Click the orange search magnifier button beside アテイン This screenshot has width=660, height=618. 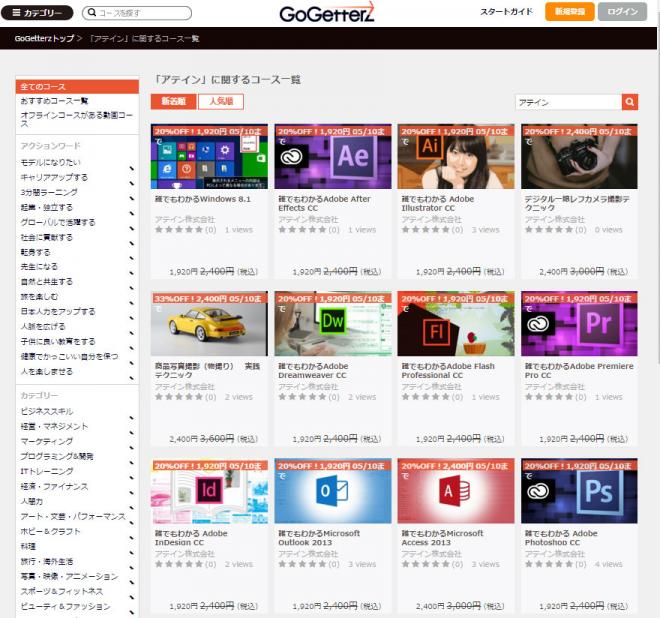click(x=630, y=102)
